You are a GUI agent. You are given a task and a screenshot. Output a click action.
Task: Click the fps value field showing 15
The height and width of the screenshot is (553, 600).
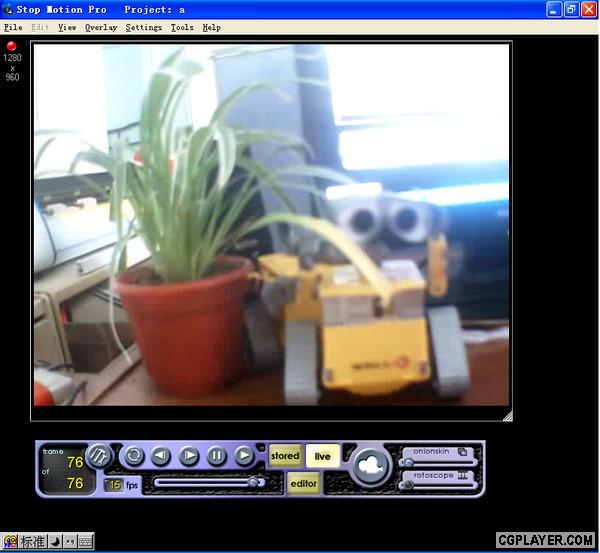(x=114, y=485)
